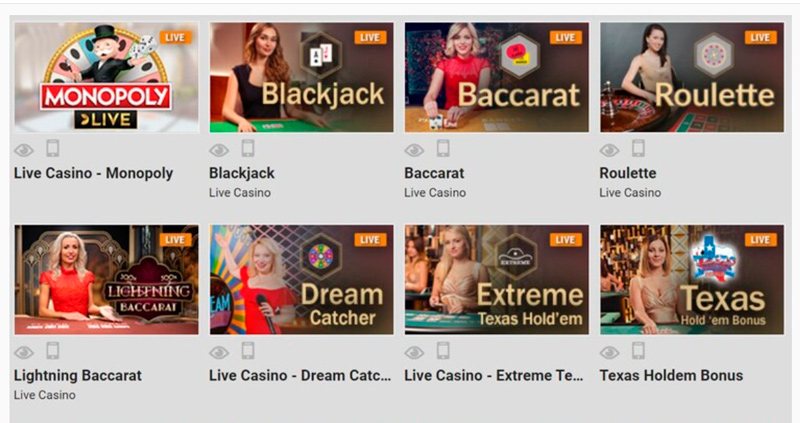Click the eye icon under Blackjack
The image size is (800, 423).
tap(219, 150)
